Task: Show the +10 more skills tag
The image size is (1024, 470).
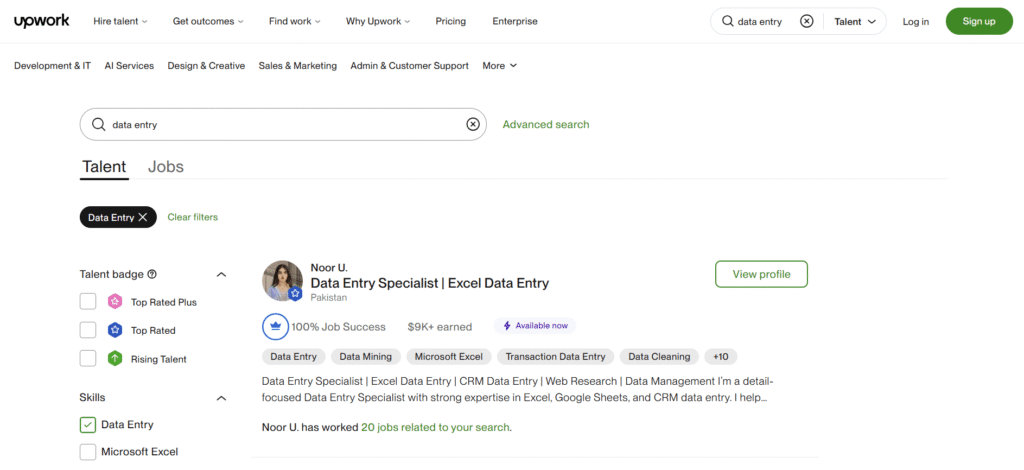Action: point(721,356)
